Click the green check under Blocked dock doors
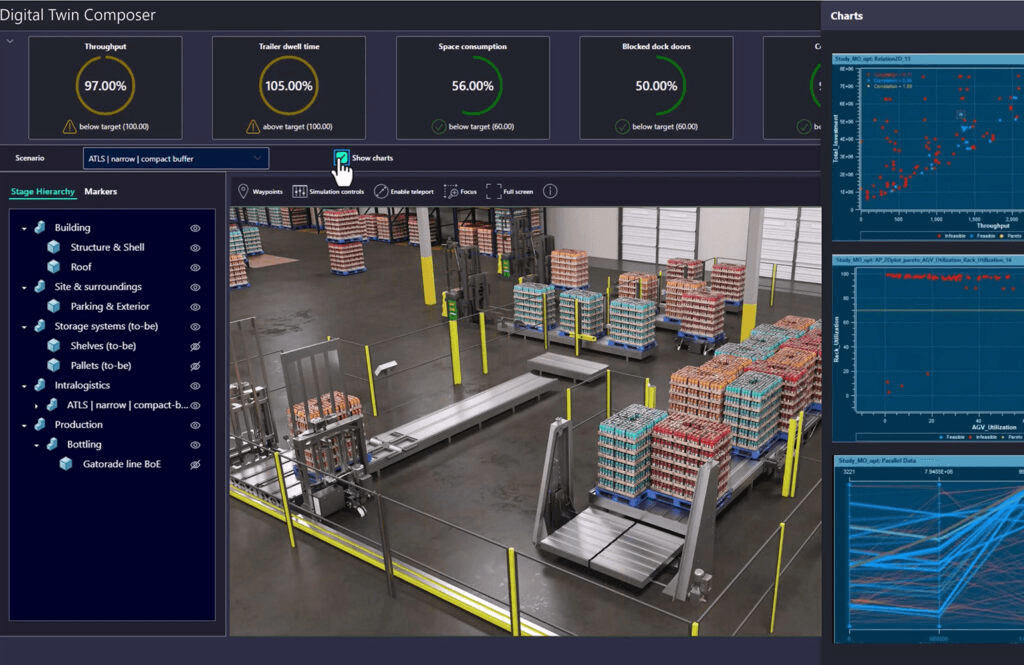The height and width of the screenshot is (665, 1024). pyautogui.click(x=622, y=127)
